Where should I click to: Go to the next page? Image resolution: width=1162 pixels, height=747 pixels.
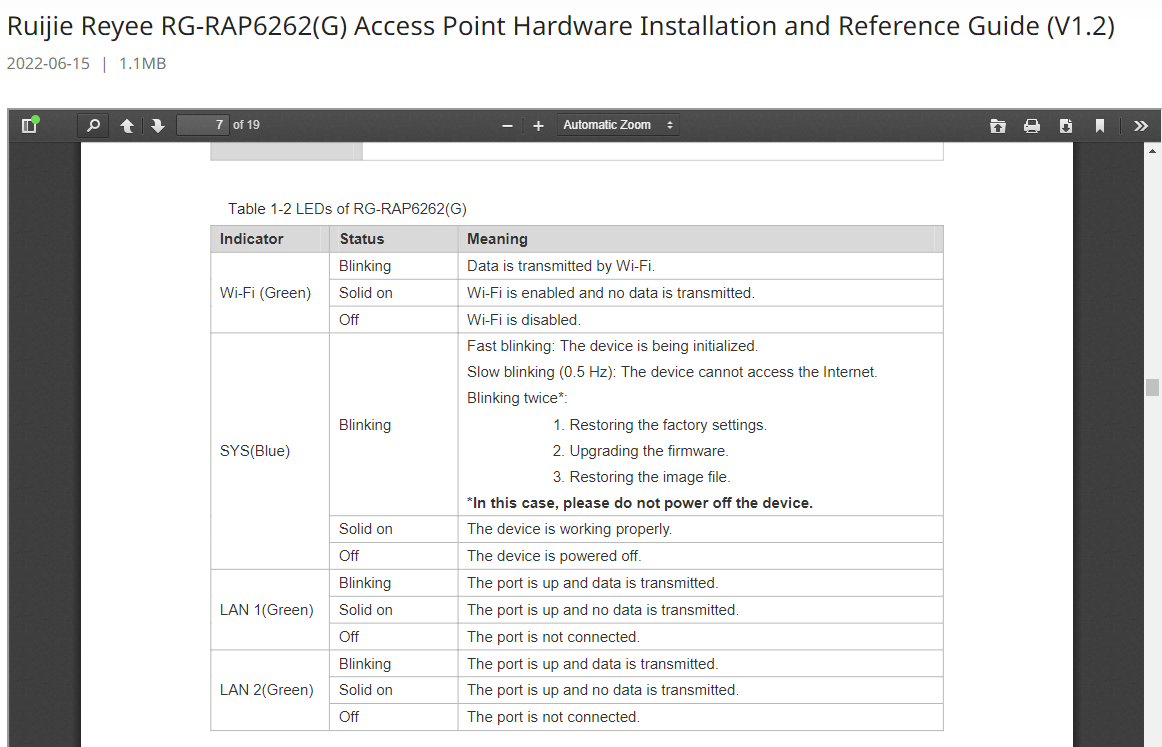coord(158,126)
